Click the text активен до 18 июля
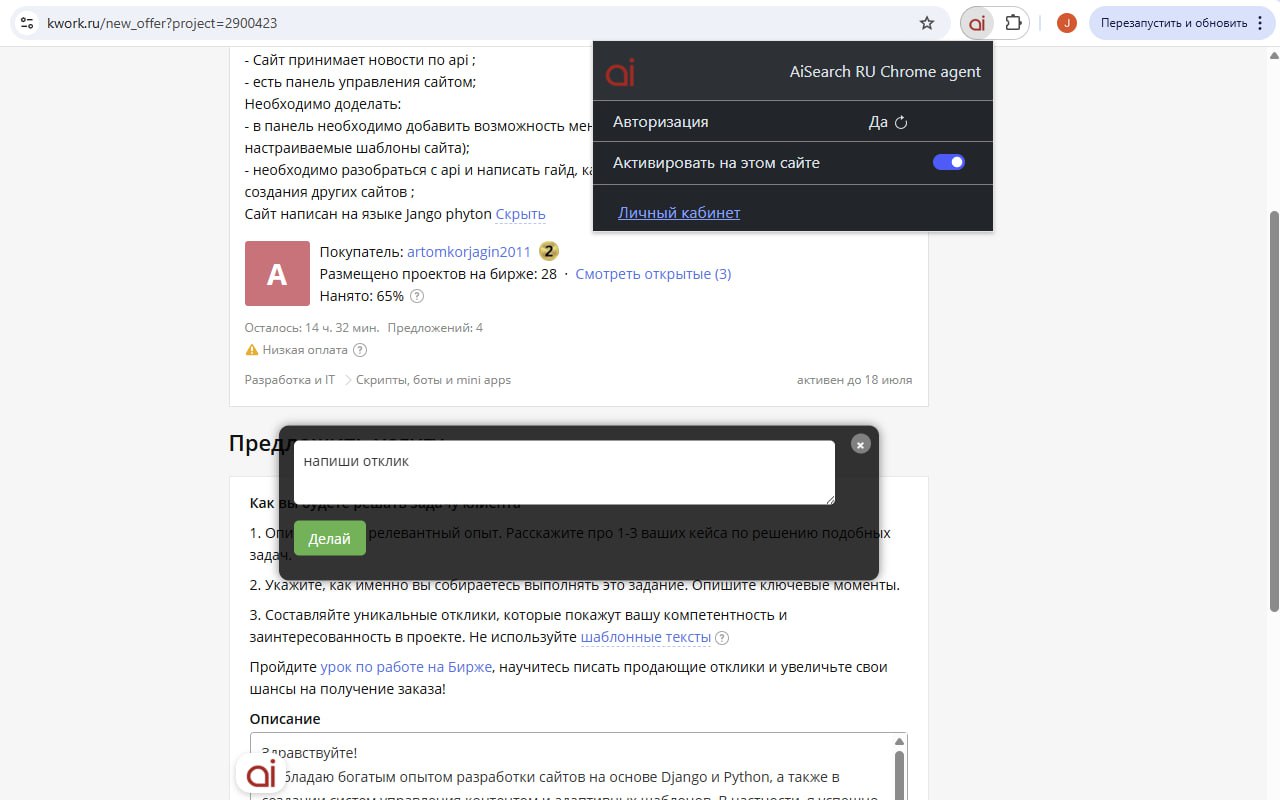Screen dimensions: 1280x800 854,380
